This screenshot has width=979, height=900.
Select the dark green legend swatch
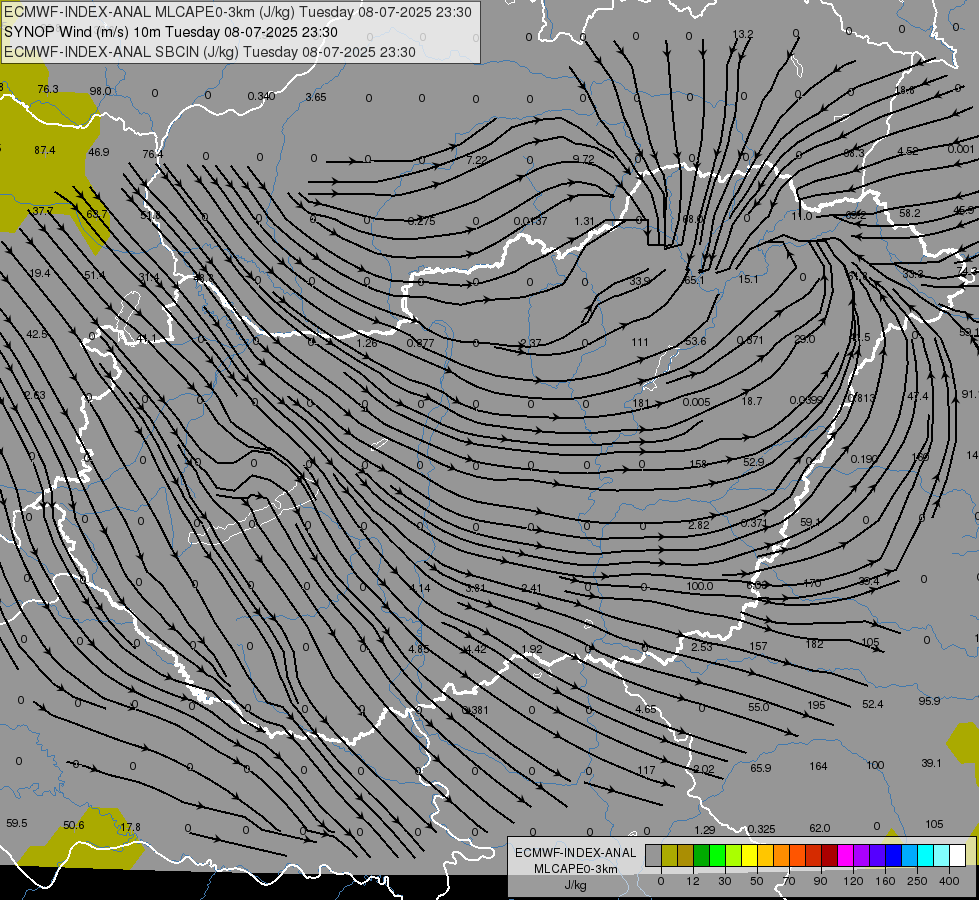point(702,855)
